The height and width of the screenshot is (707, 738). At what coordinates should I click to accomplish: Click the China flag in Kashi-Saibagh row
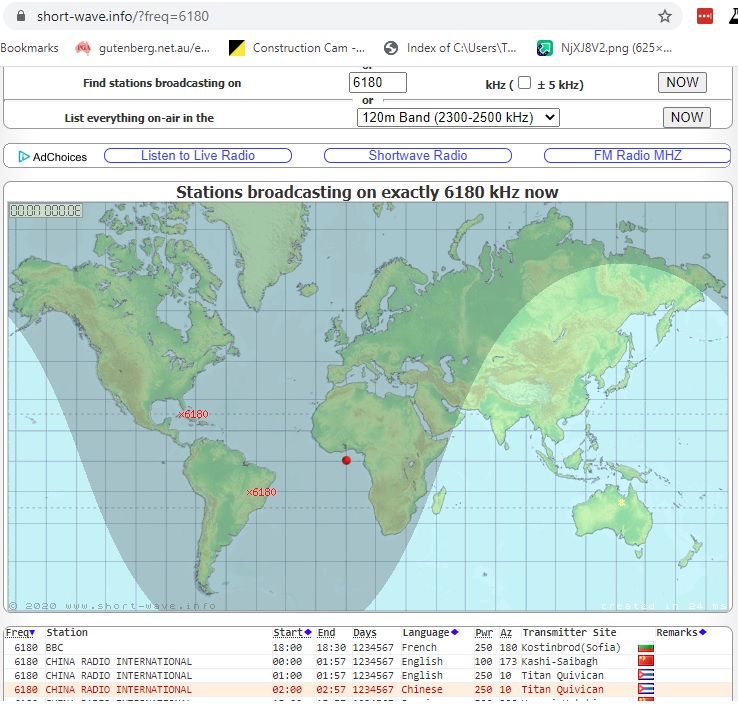(646, 661)
